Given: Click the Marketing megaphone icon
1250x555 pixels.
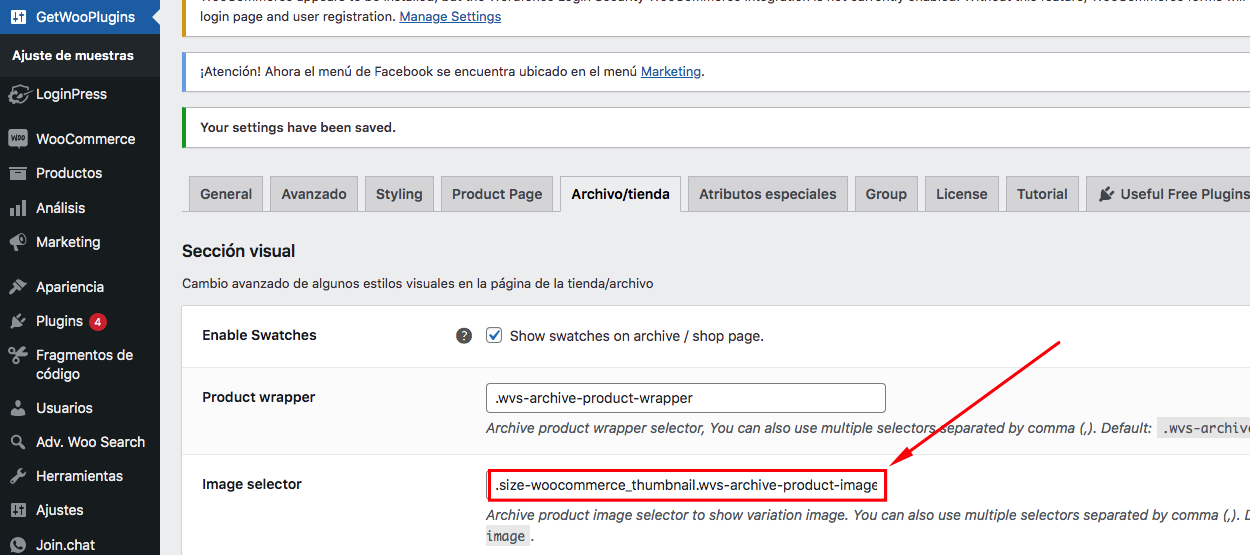Looking at the screenshot, I should 18,242.
